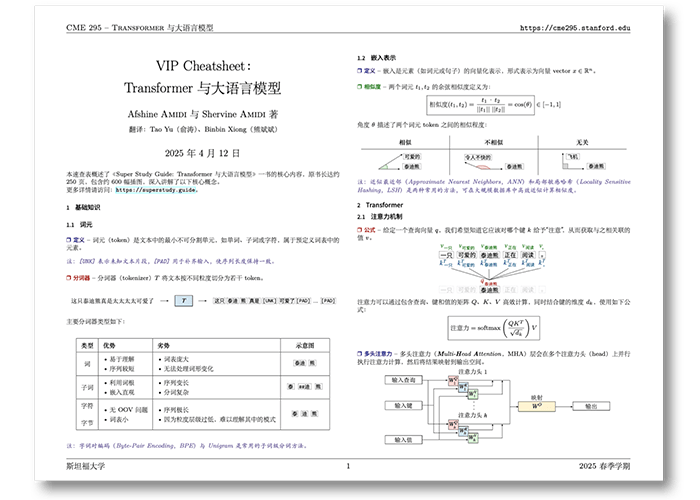Click the cosine similarity formula box
Screen dimensions: 700x500
pos(480,105)
